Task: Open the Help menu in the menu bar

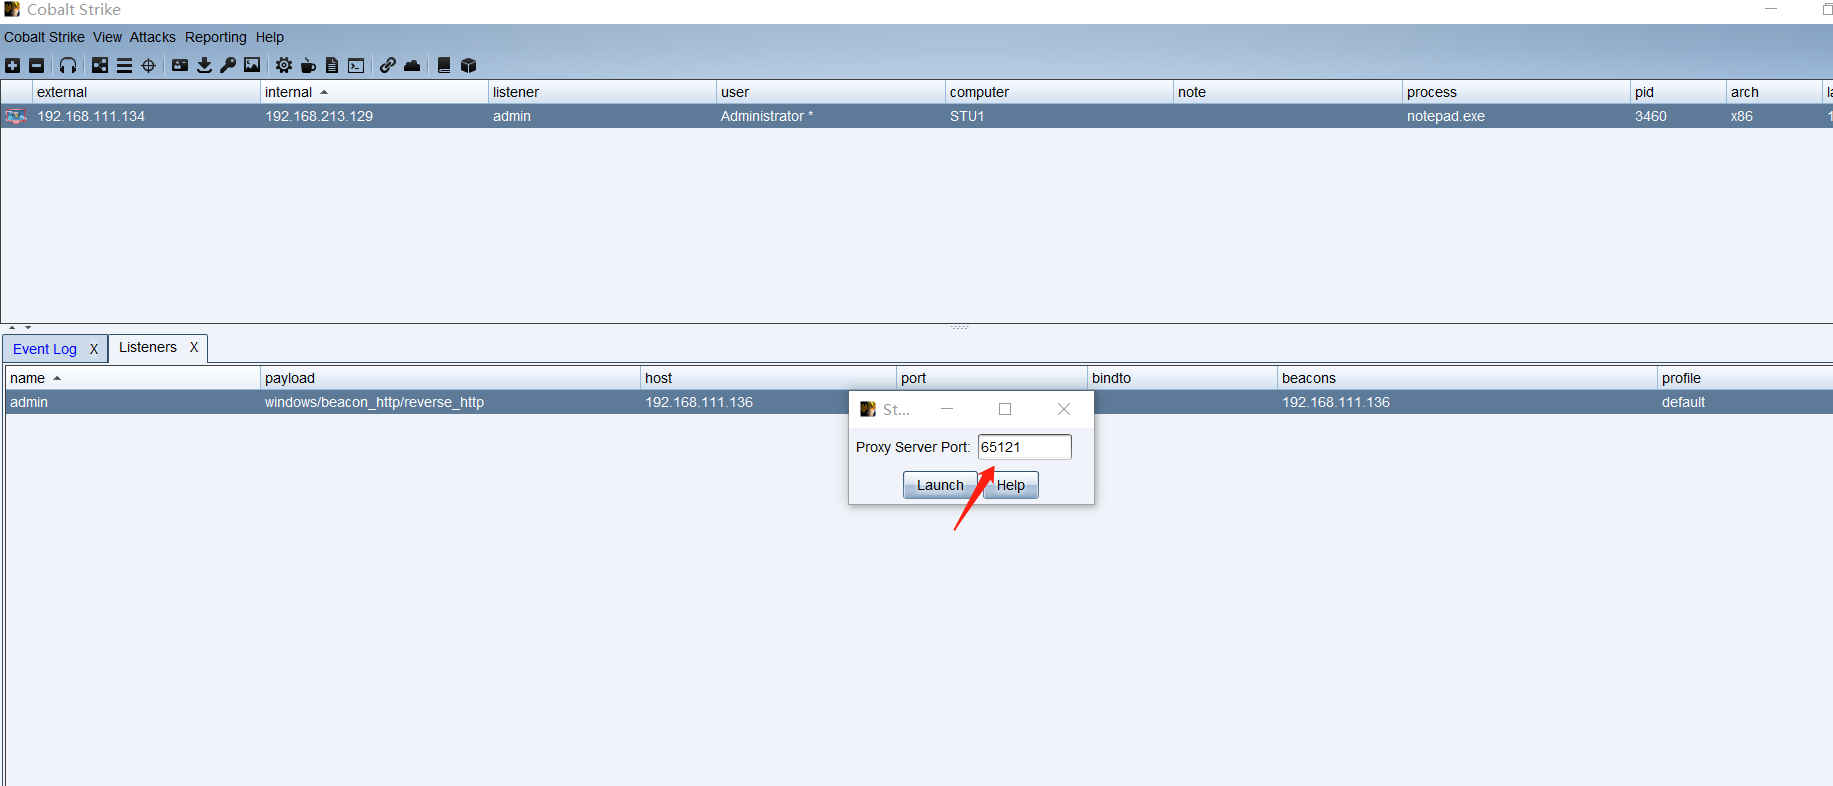Action: pyautogui.click(x=270, y=37)
